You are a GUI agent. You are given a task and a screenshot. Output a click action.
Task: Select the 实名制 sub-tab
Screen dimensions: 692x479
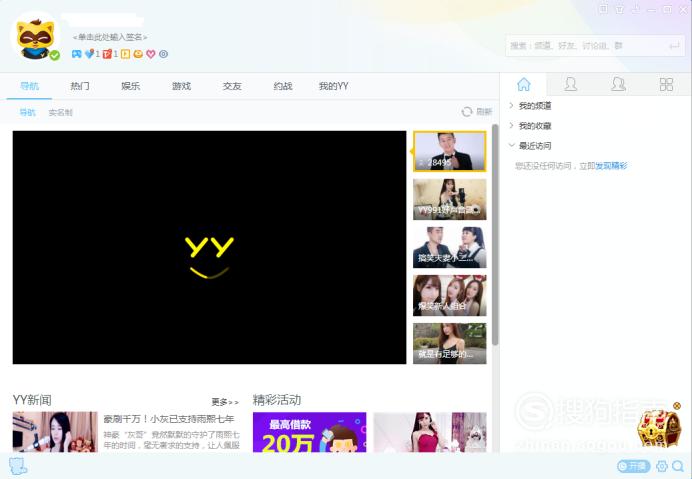(60, 113)
